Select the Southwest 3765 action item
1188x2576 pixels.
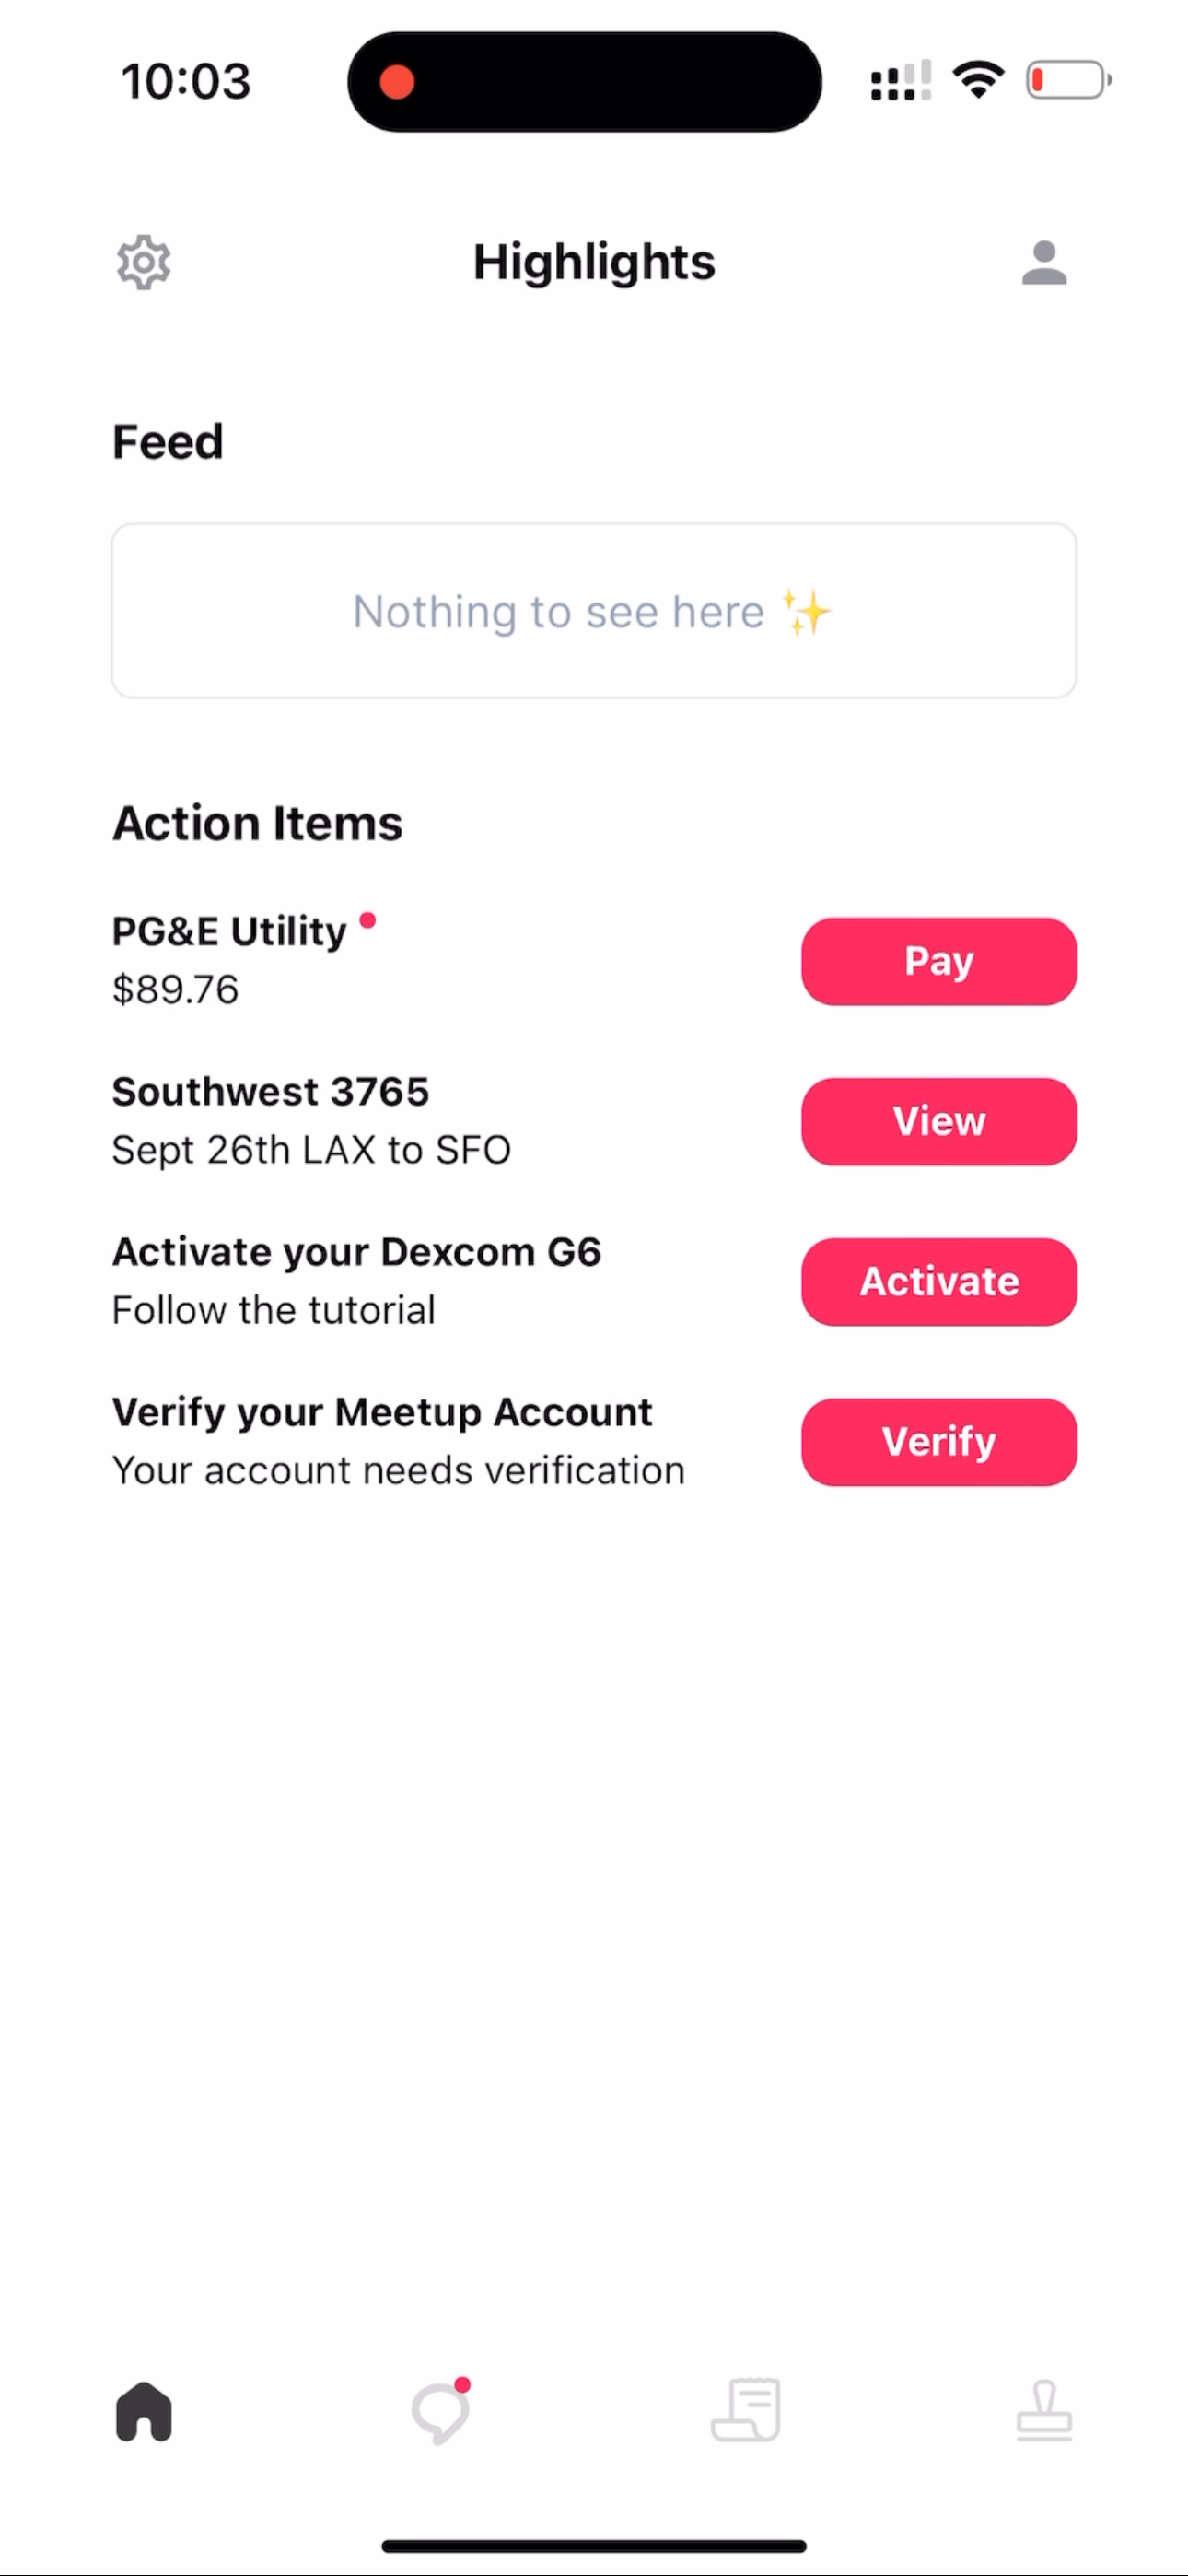tap(270, 1091)
